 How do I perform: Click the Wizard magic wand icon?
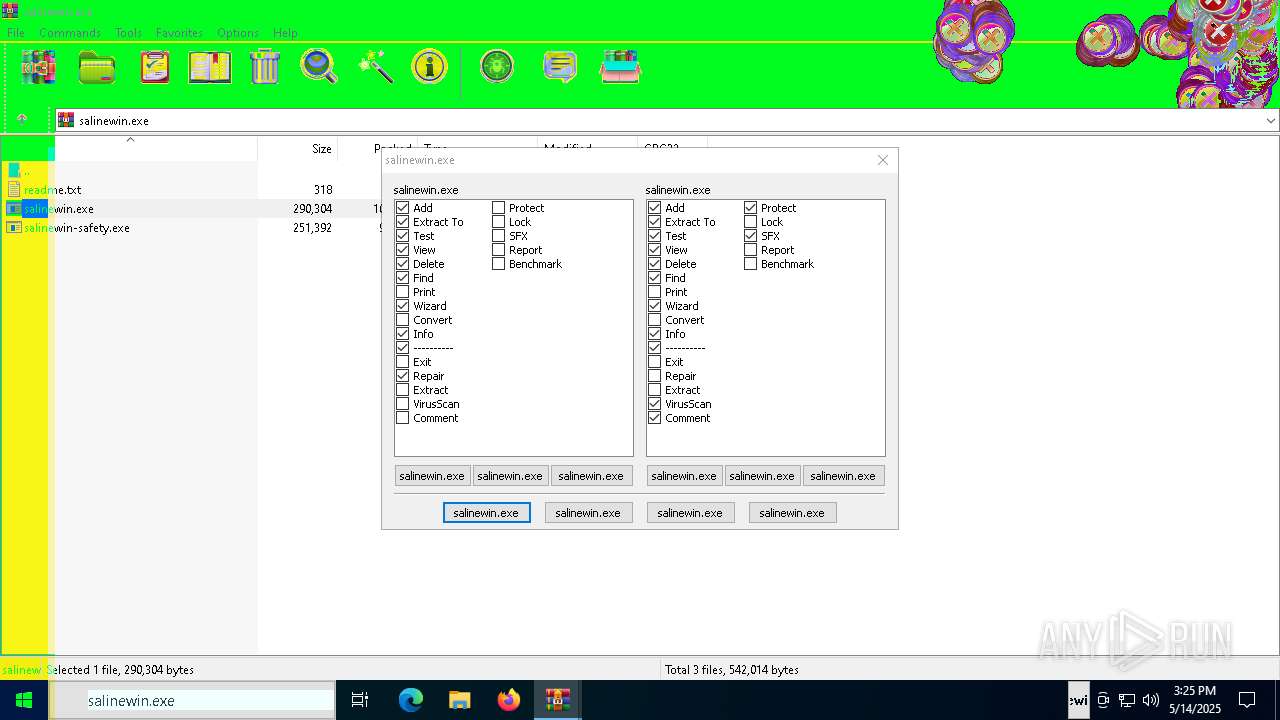376,67
